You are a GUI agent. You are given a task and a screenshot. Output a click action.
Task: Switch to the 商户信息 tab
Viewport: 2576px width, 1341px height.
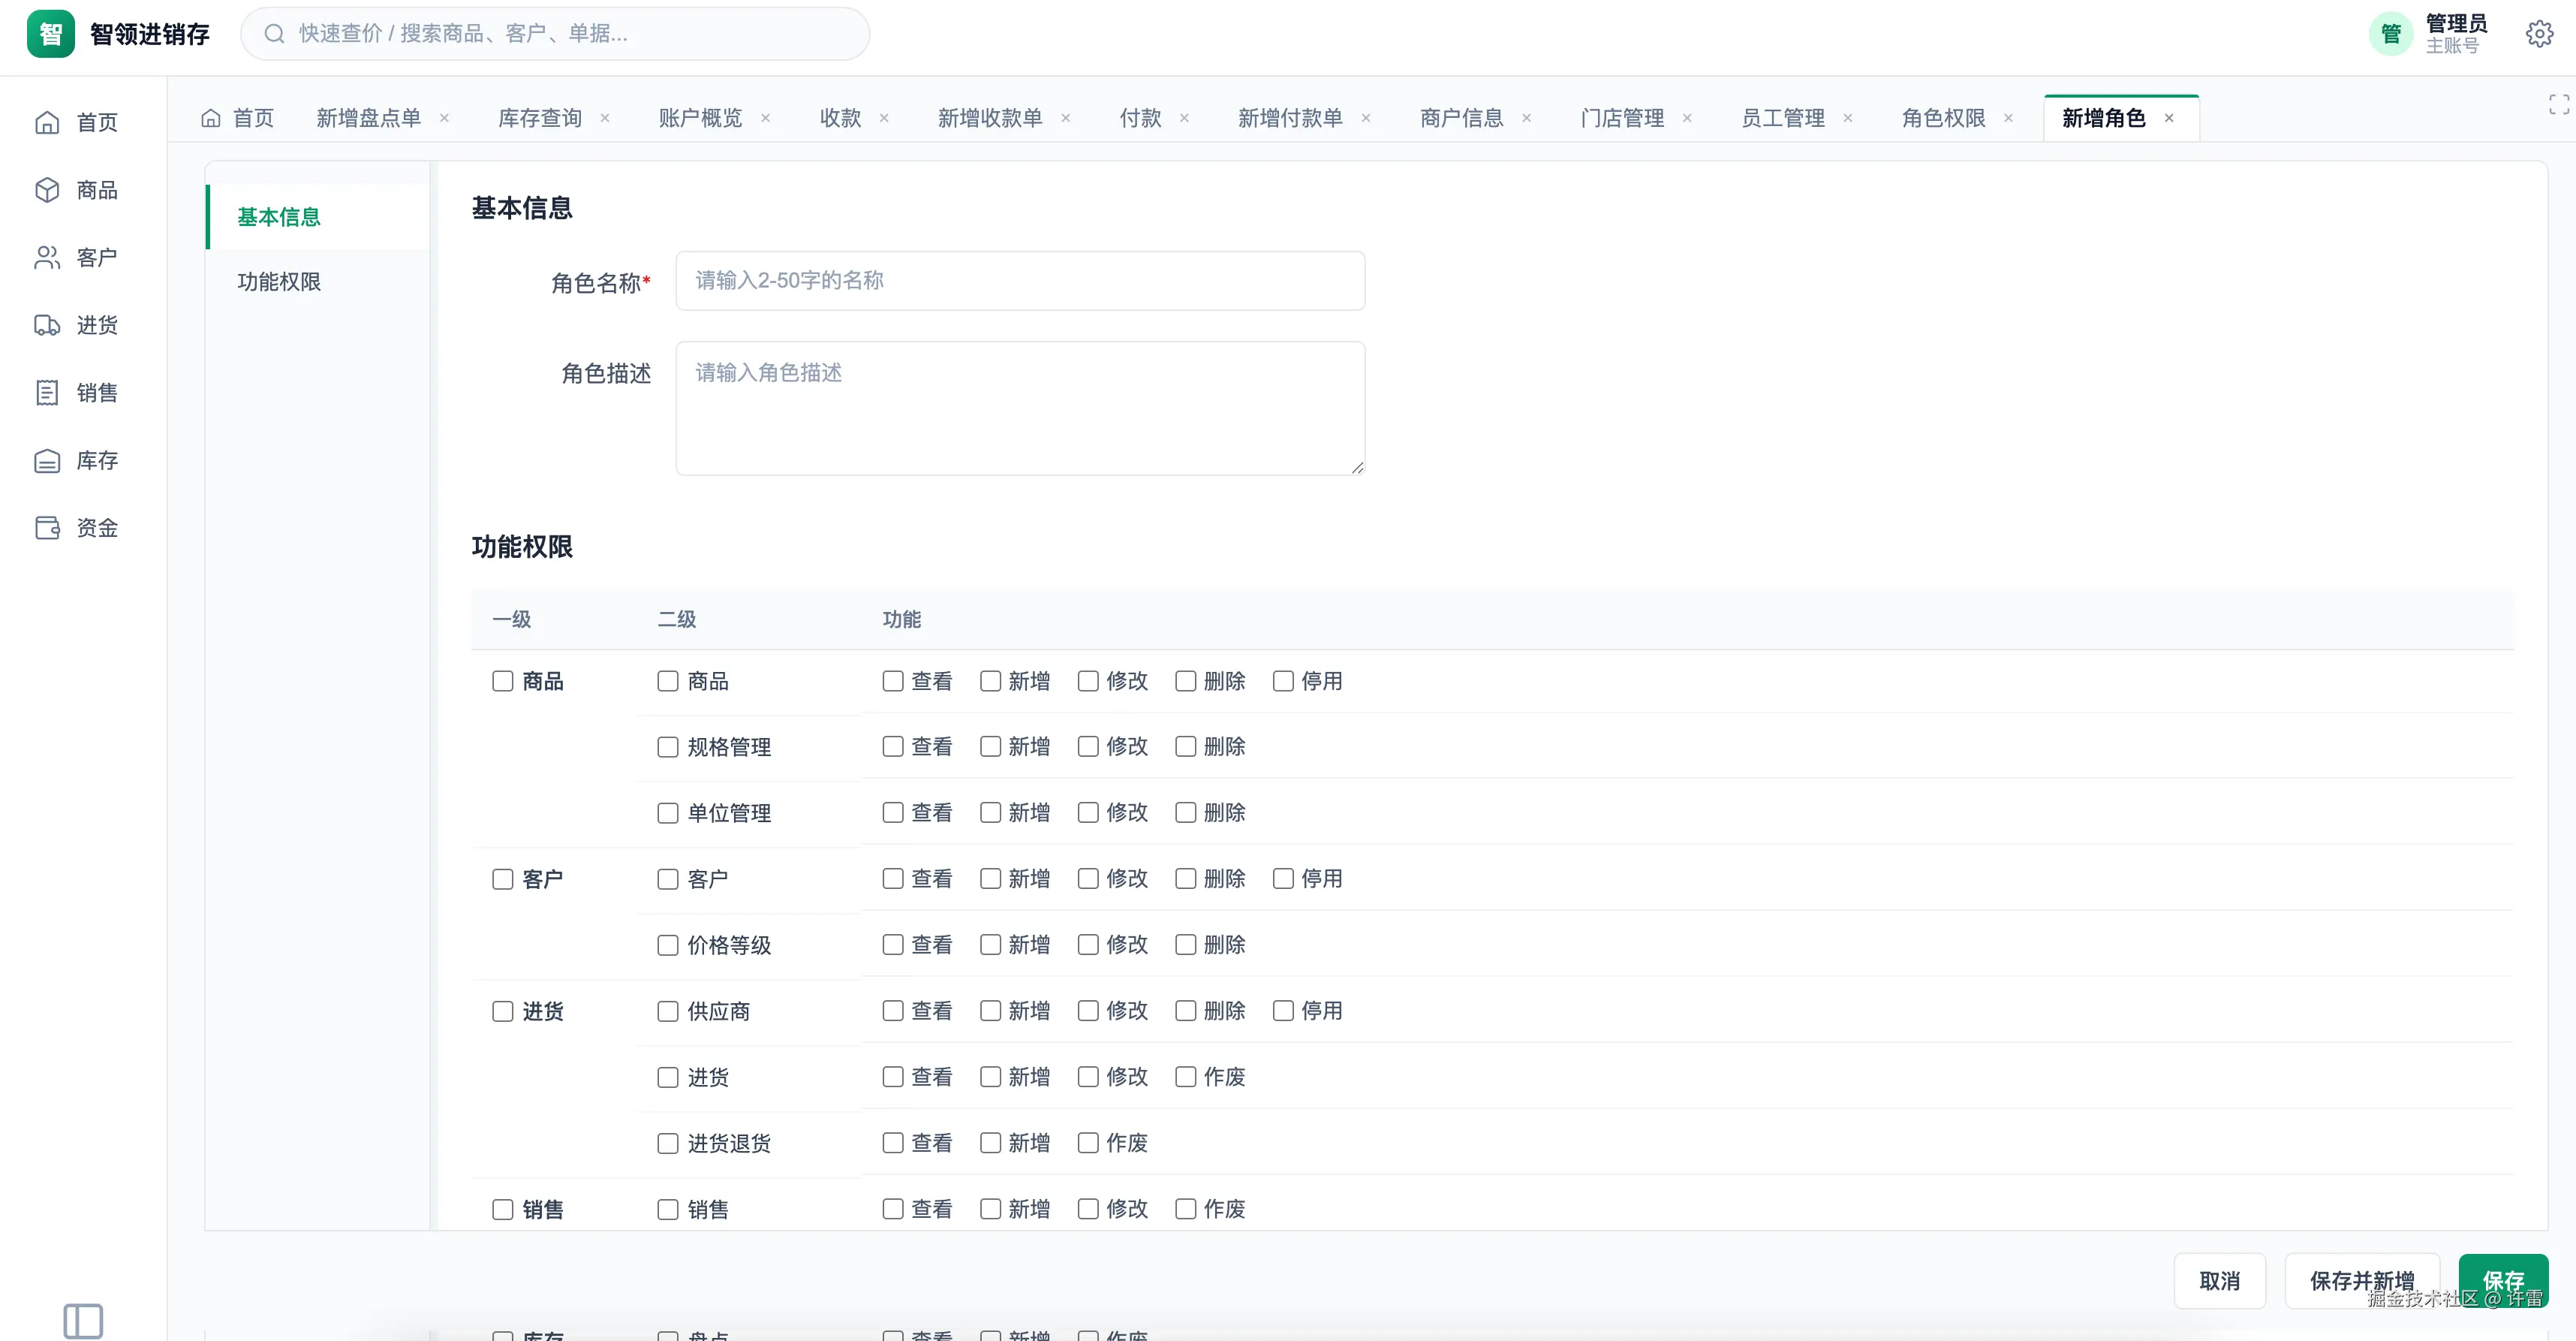click(x=1461, y=118)
